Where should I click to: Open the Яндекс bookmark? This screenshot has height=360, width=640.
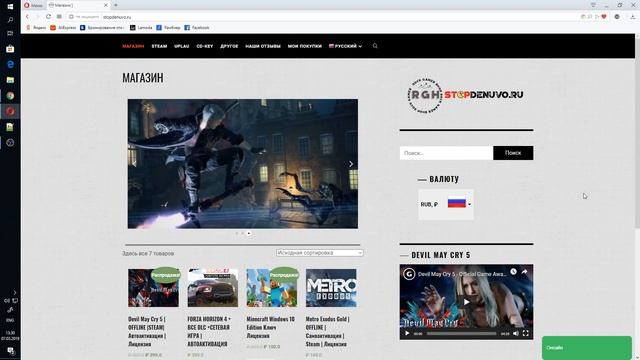36,28
